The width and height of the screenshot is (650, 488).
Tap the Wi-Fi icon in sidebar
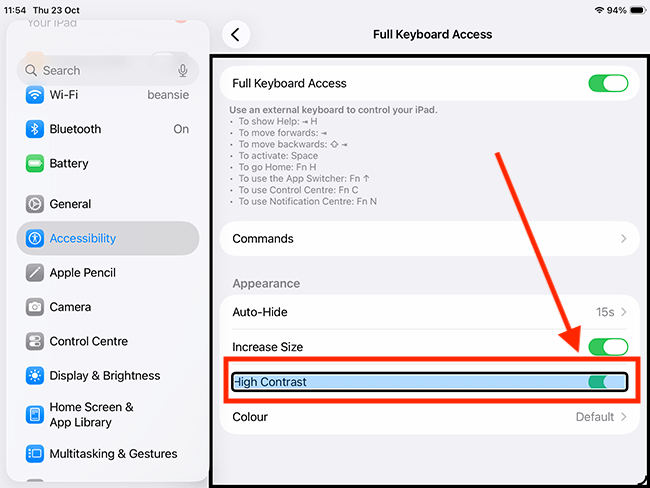35,95
